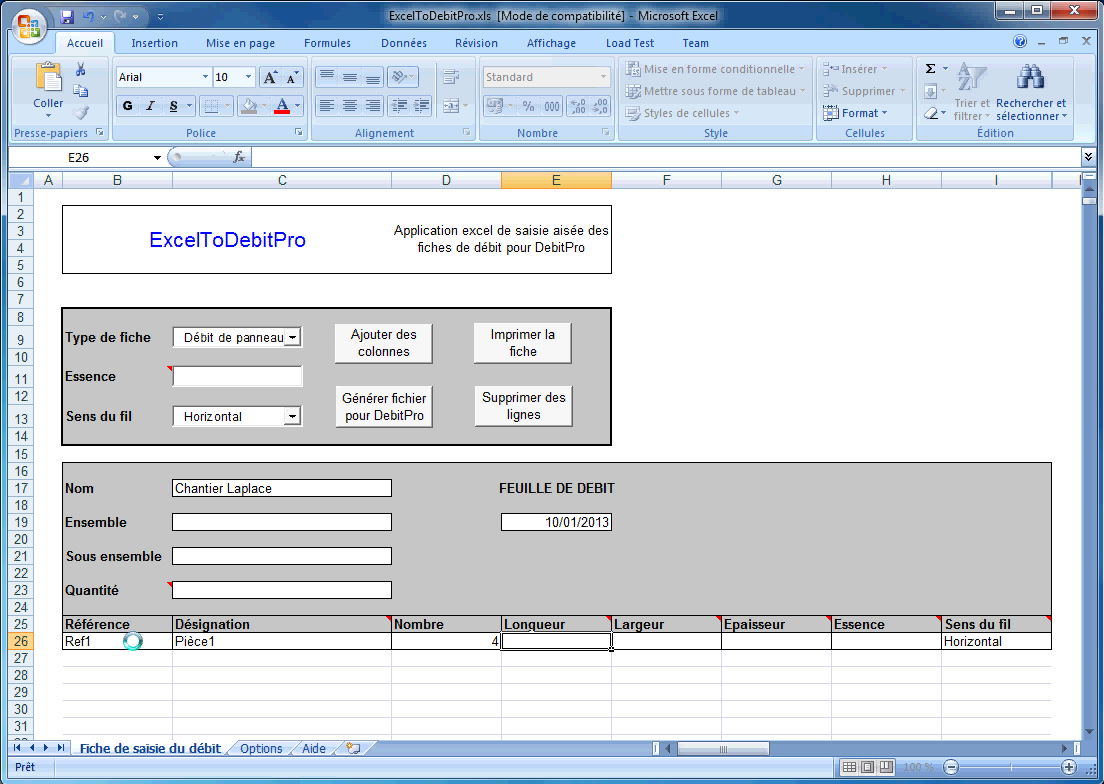This screenshot has width=1104, height=784.
Task: Cut the selection with the scissors icon
Action: coord(81,69)
